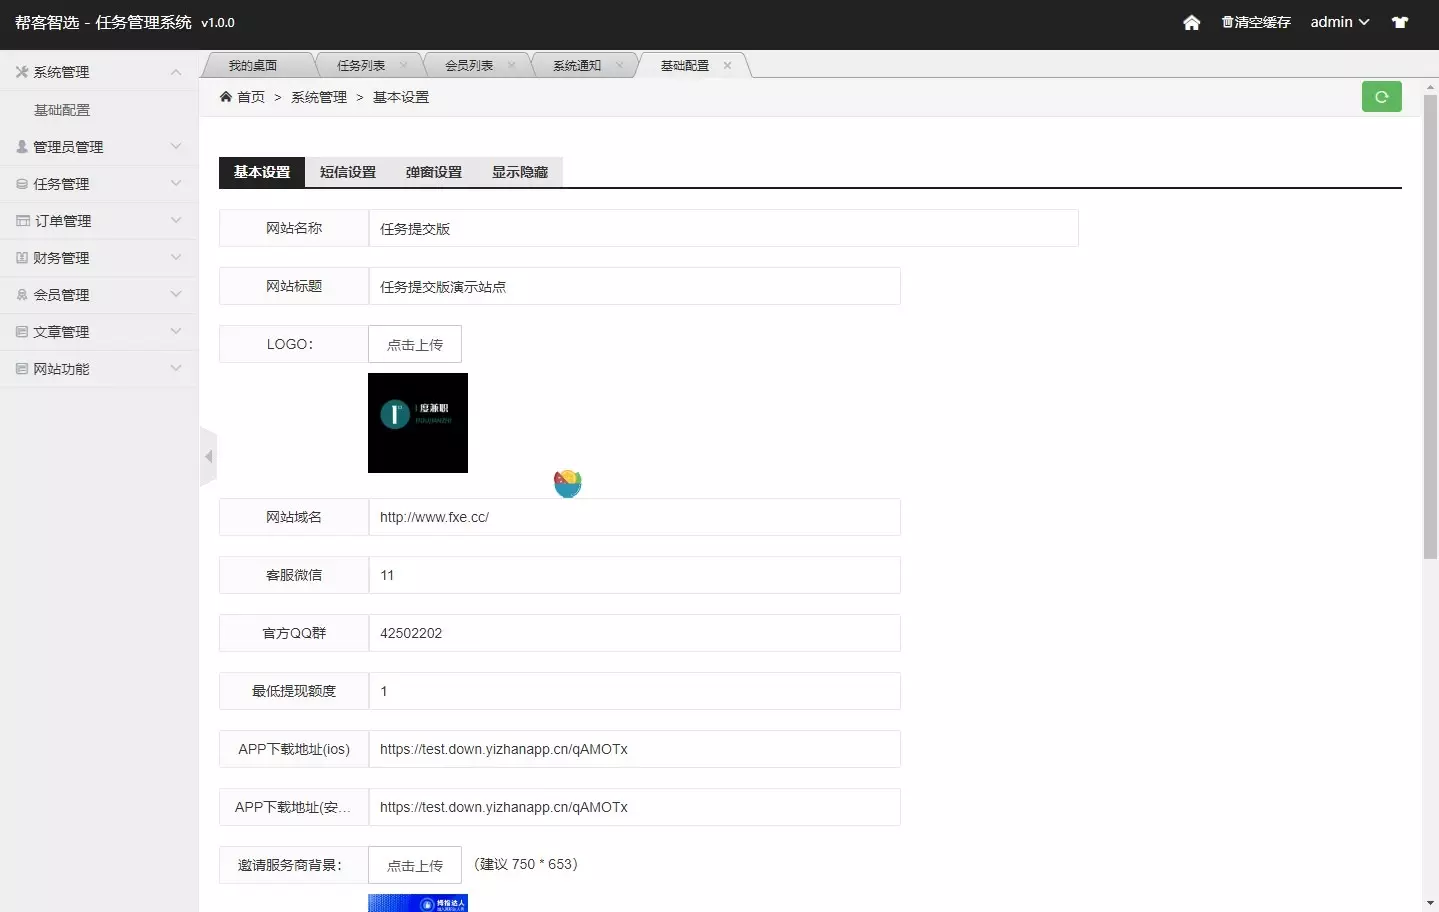Switch to the 系统通知 tab
The image size is (1439, 912).
pos(577,65)
